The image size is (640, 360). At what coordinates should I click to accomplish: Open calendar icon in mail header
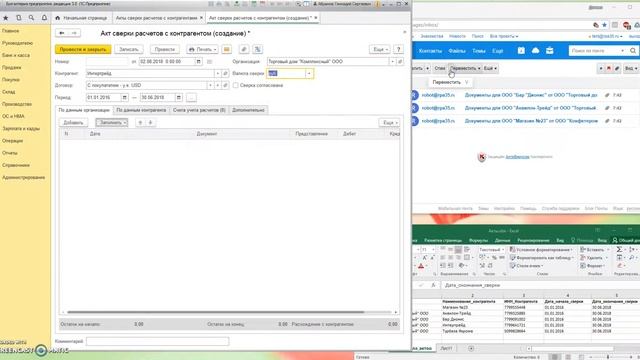(x=521, y=51)
